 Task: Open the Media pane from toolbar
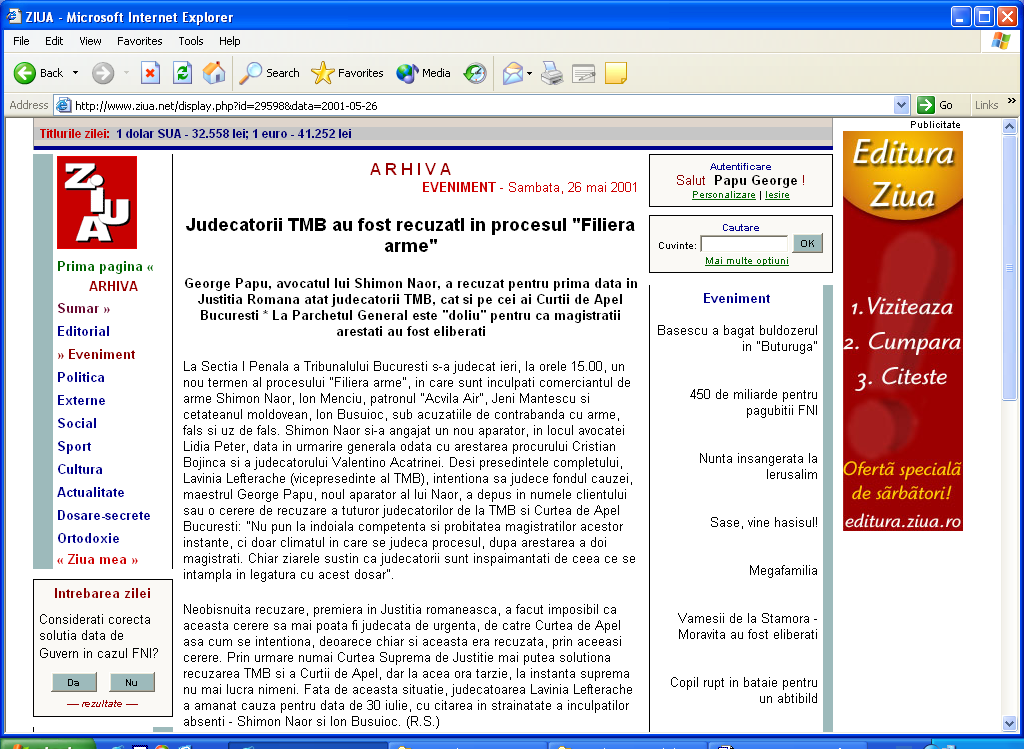424,73
